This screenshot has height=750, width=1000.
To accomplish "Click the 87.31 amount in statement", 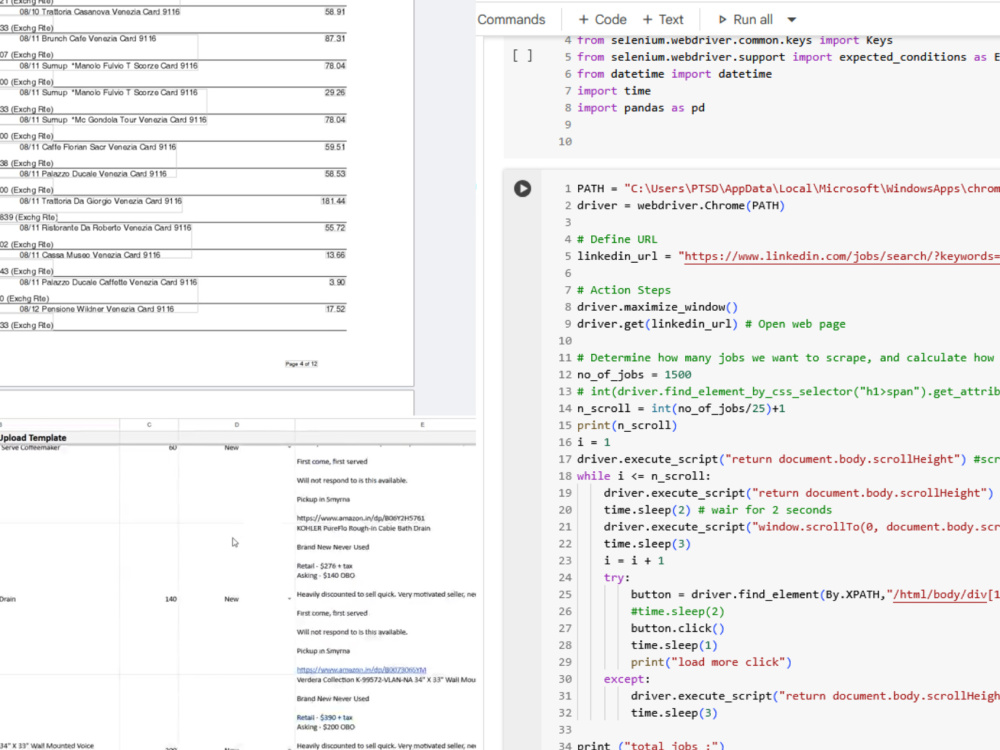I will click(335, 39).
